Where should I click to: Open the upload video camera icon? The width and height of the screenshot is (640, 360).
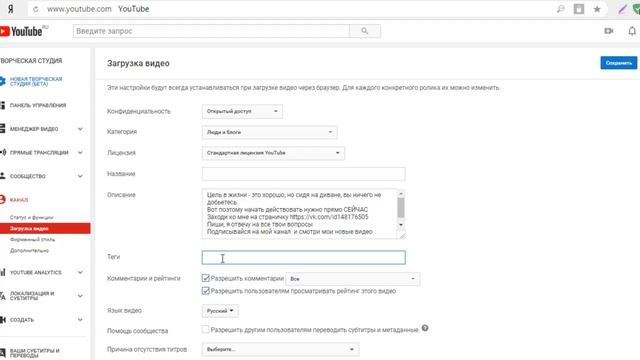coord(609,31)
